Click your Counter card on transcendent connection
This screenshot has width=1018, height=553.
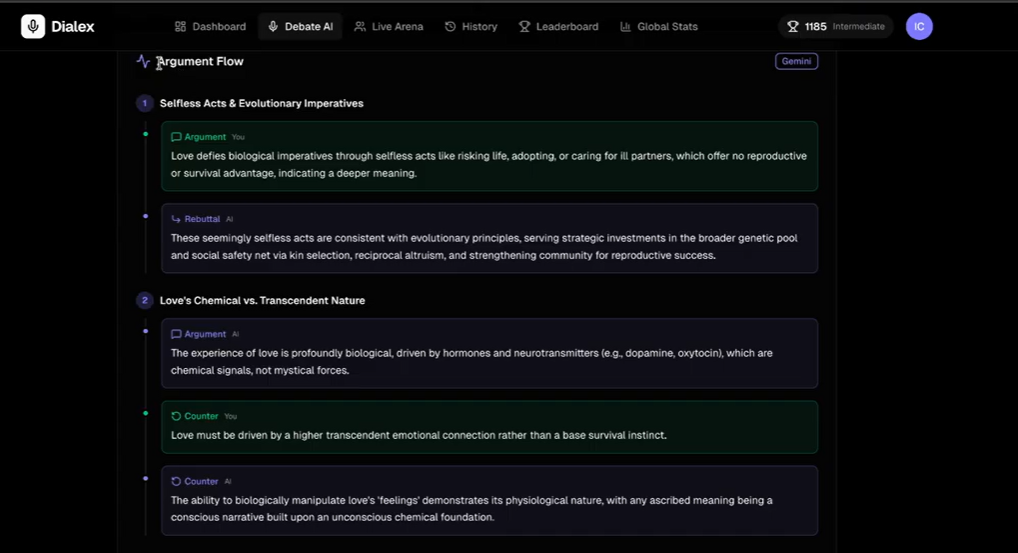pyautogui.click(x=489, y=427)
